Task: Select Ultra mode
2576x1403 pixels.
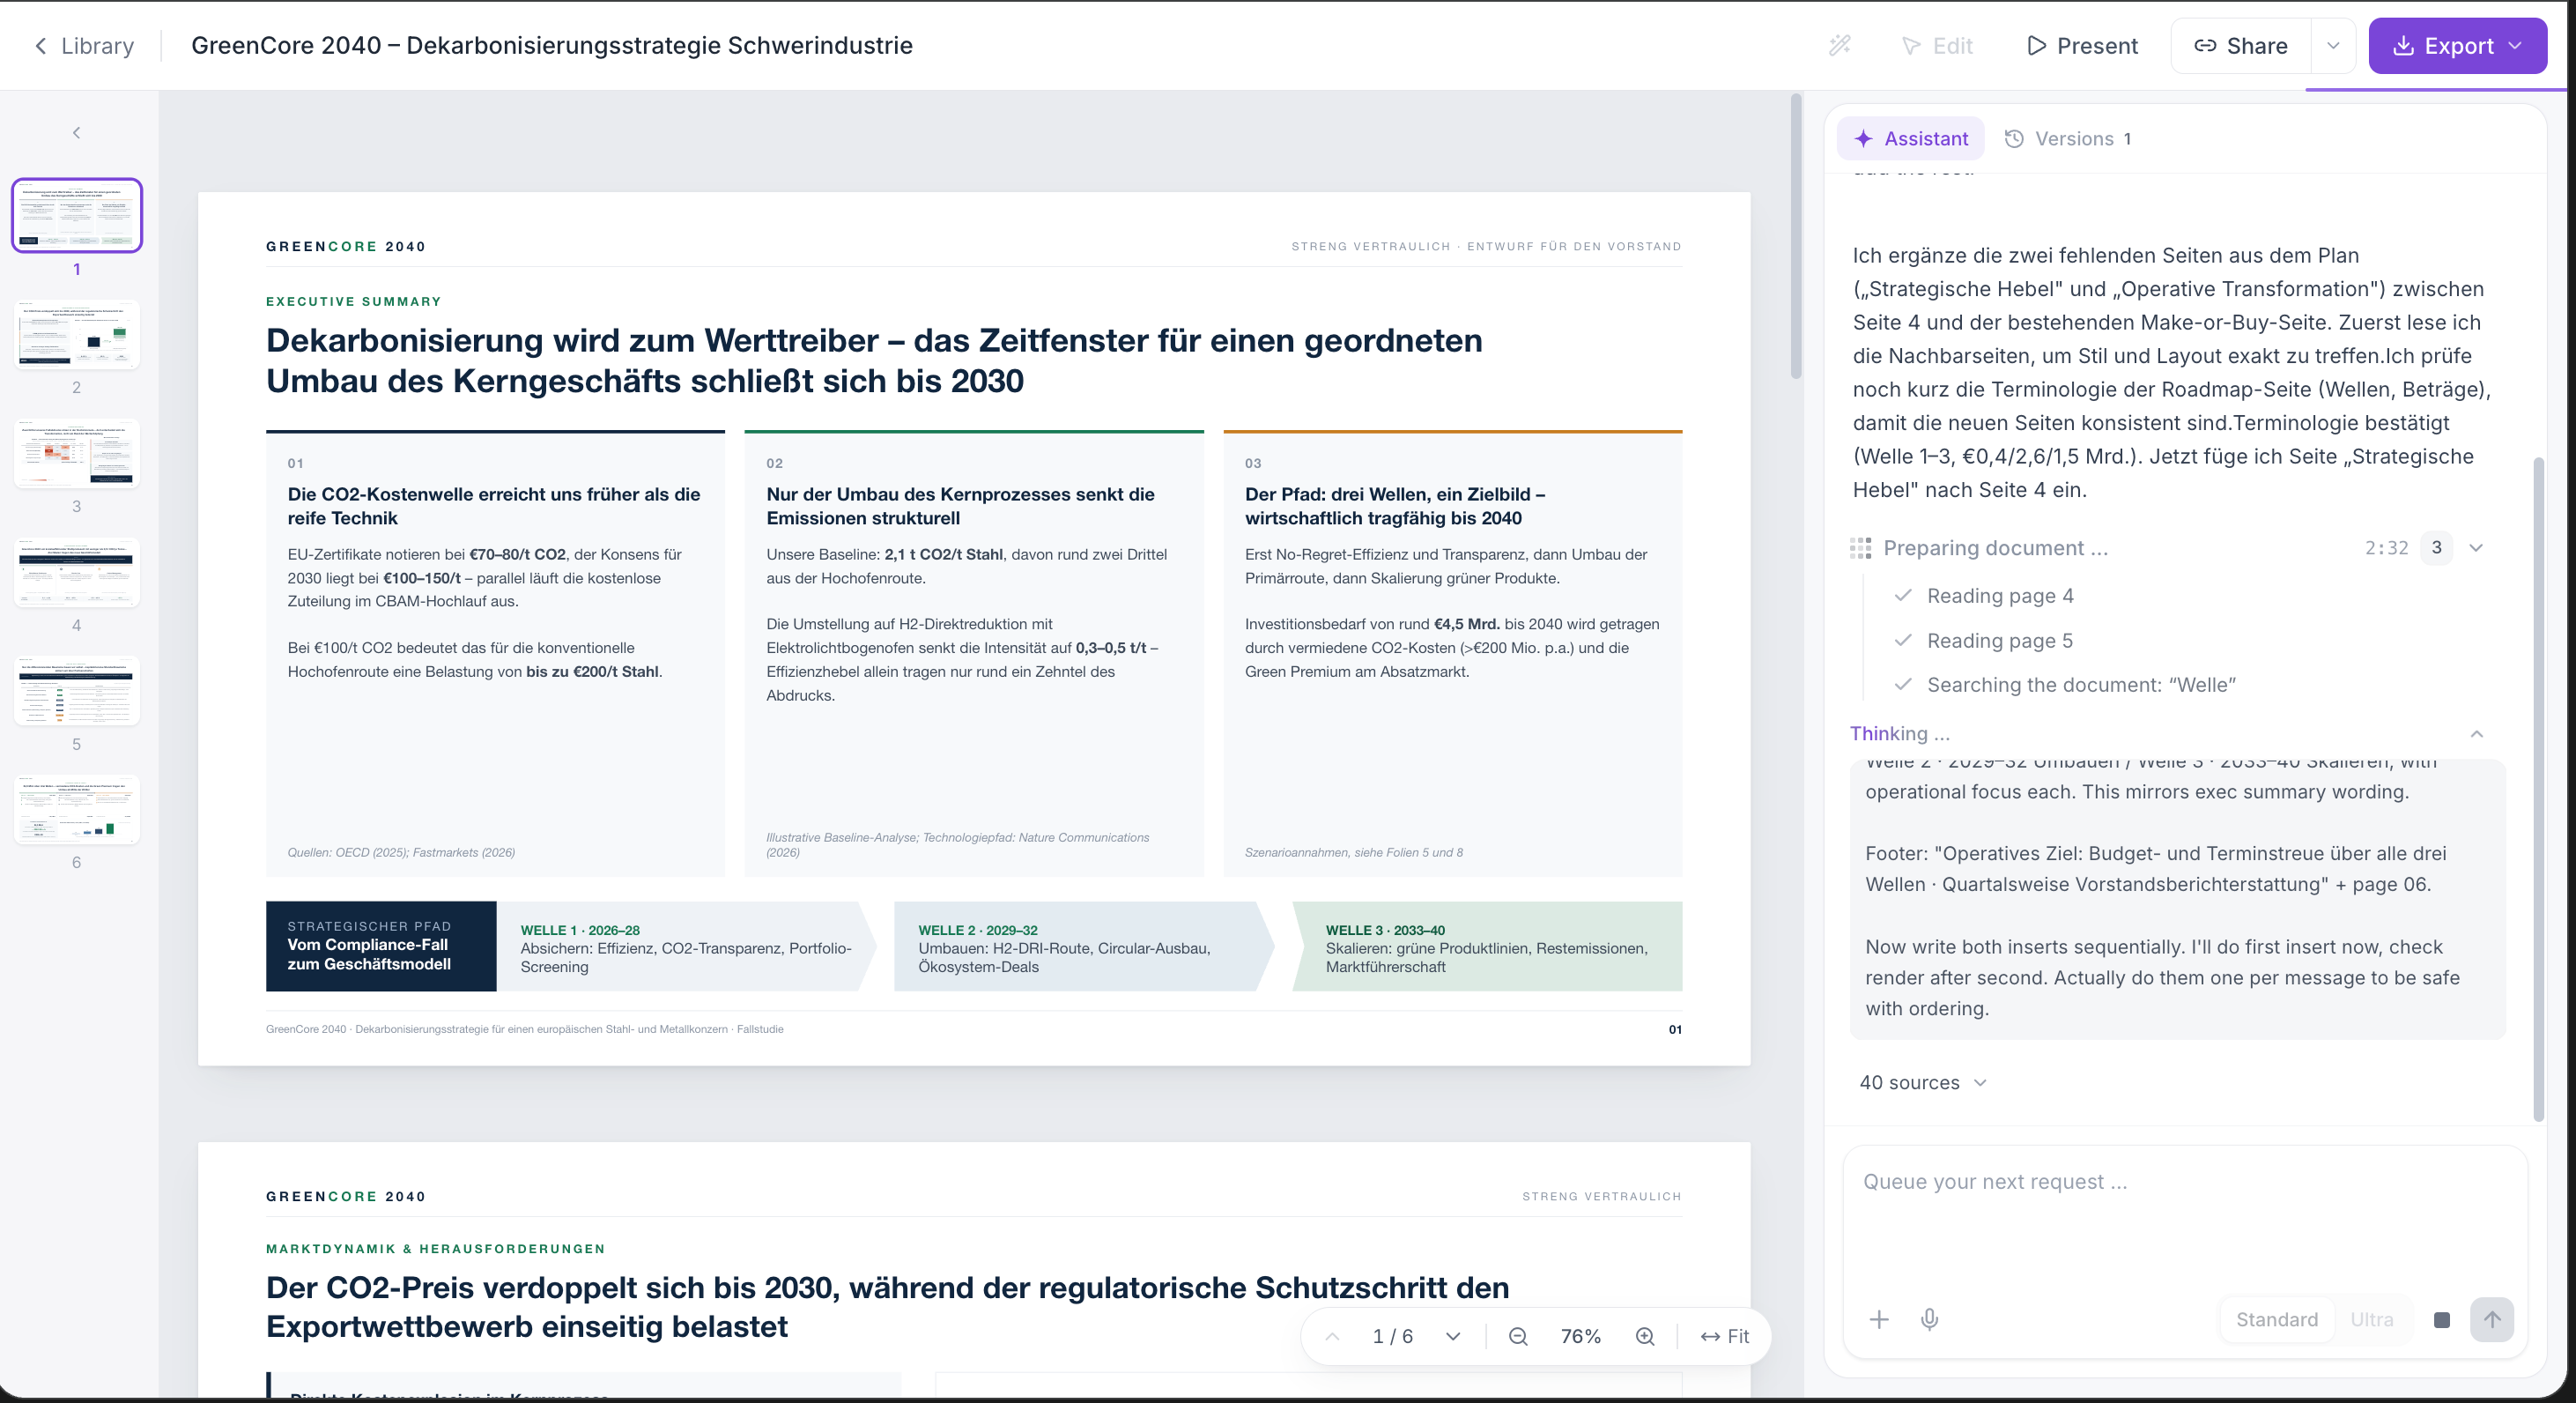Action: click(2372, 1320)
